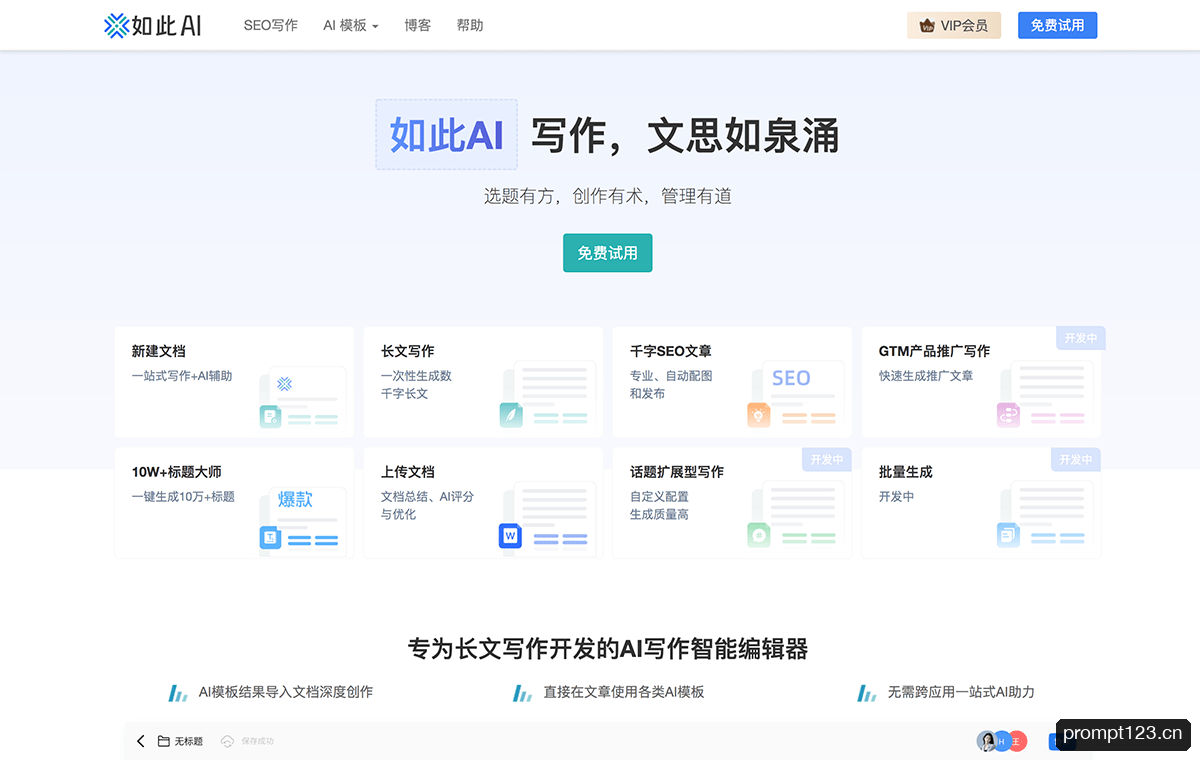Click the back arrow in editor preview

pos(141,741)
